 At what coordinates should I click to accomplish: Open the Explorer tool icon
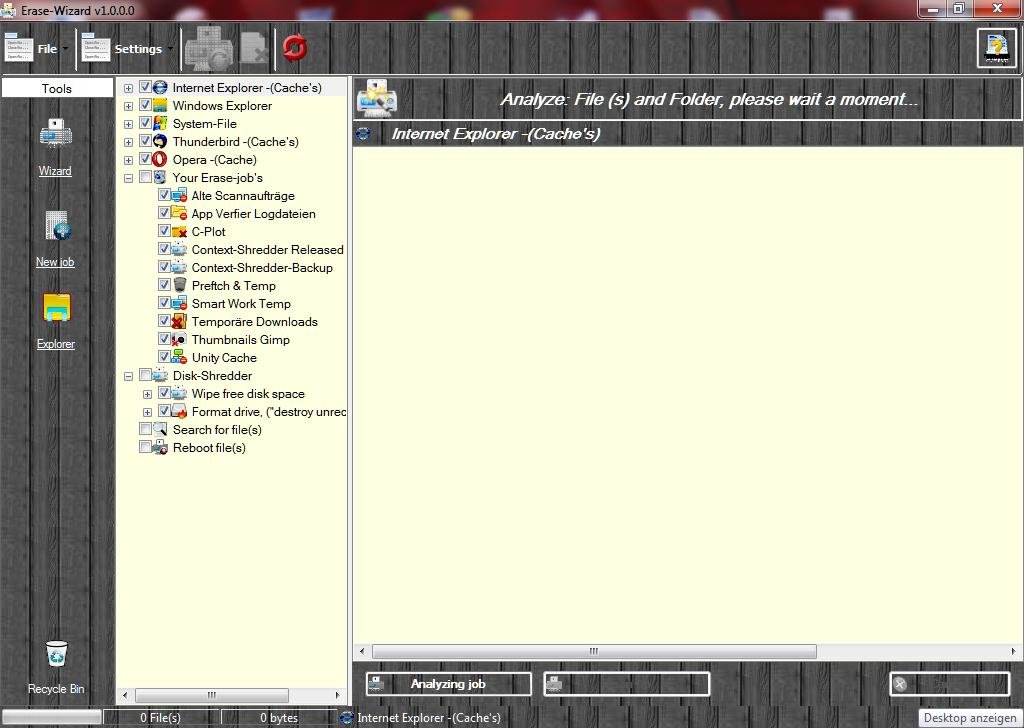57,308
